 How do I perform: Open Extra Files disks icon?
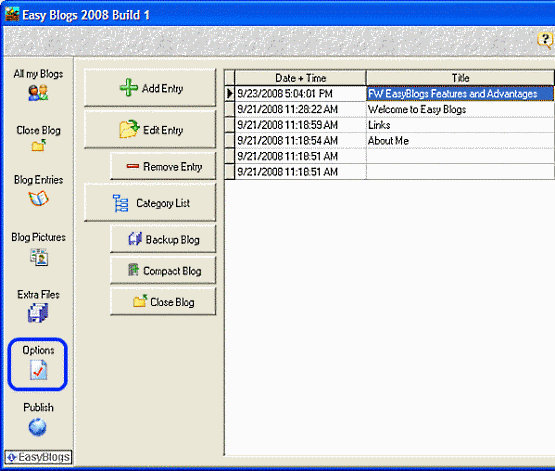click(x=38, y=313)
